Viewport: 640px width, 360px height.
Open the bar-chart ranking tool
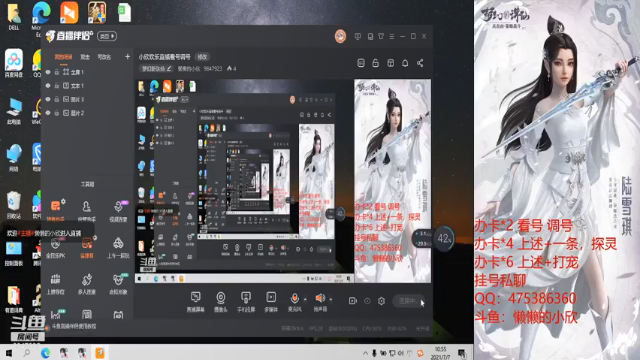coord(55,283)
